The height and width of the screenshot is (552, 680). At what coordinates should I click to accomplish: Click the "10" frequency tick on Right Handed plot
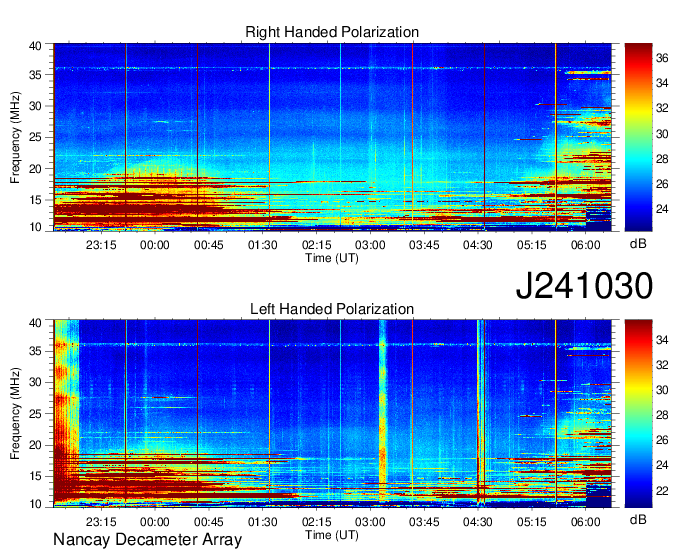click(x=35, y=227)
